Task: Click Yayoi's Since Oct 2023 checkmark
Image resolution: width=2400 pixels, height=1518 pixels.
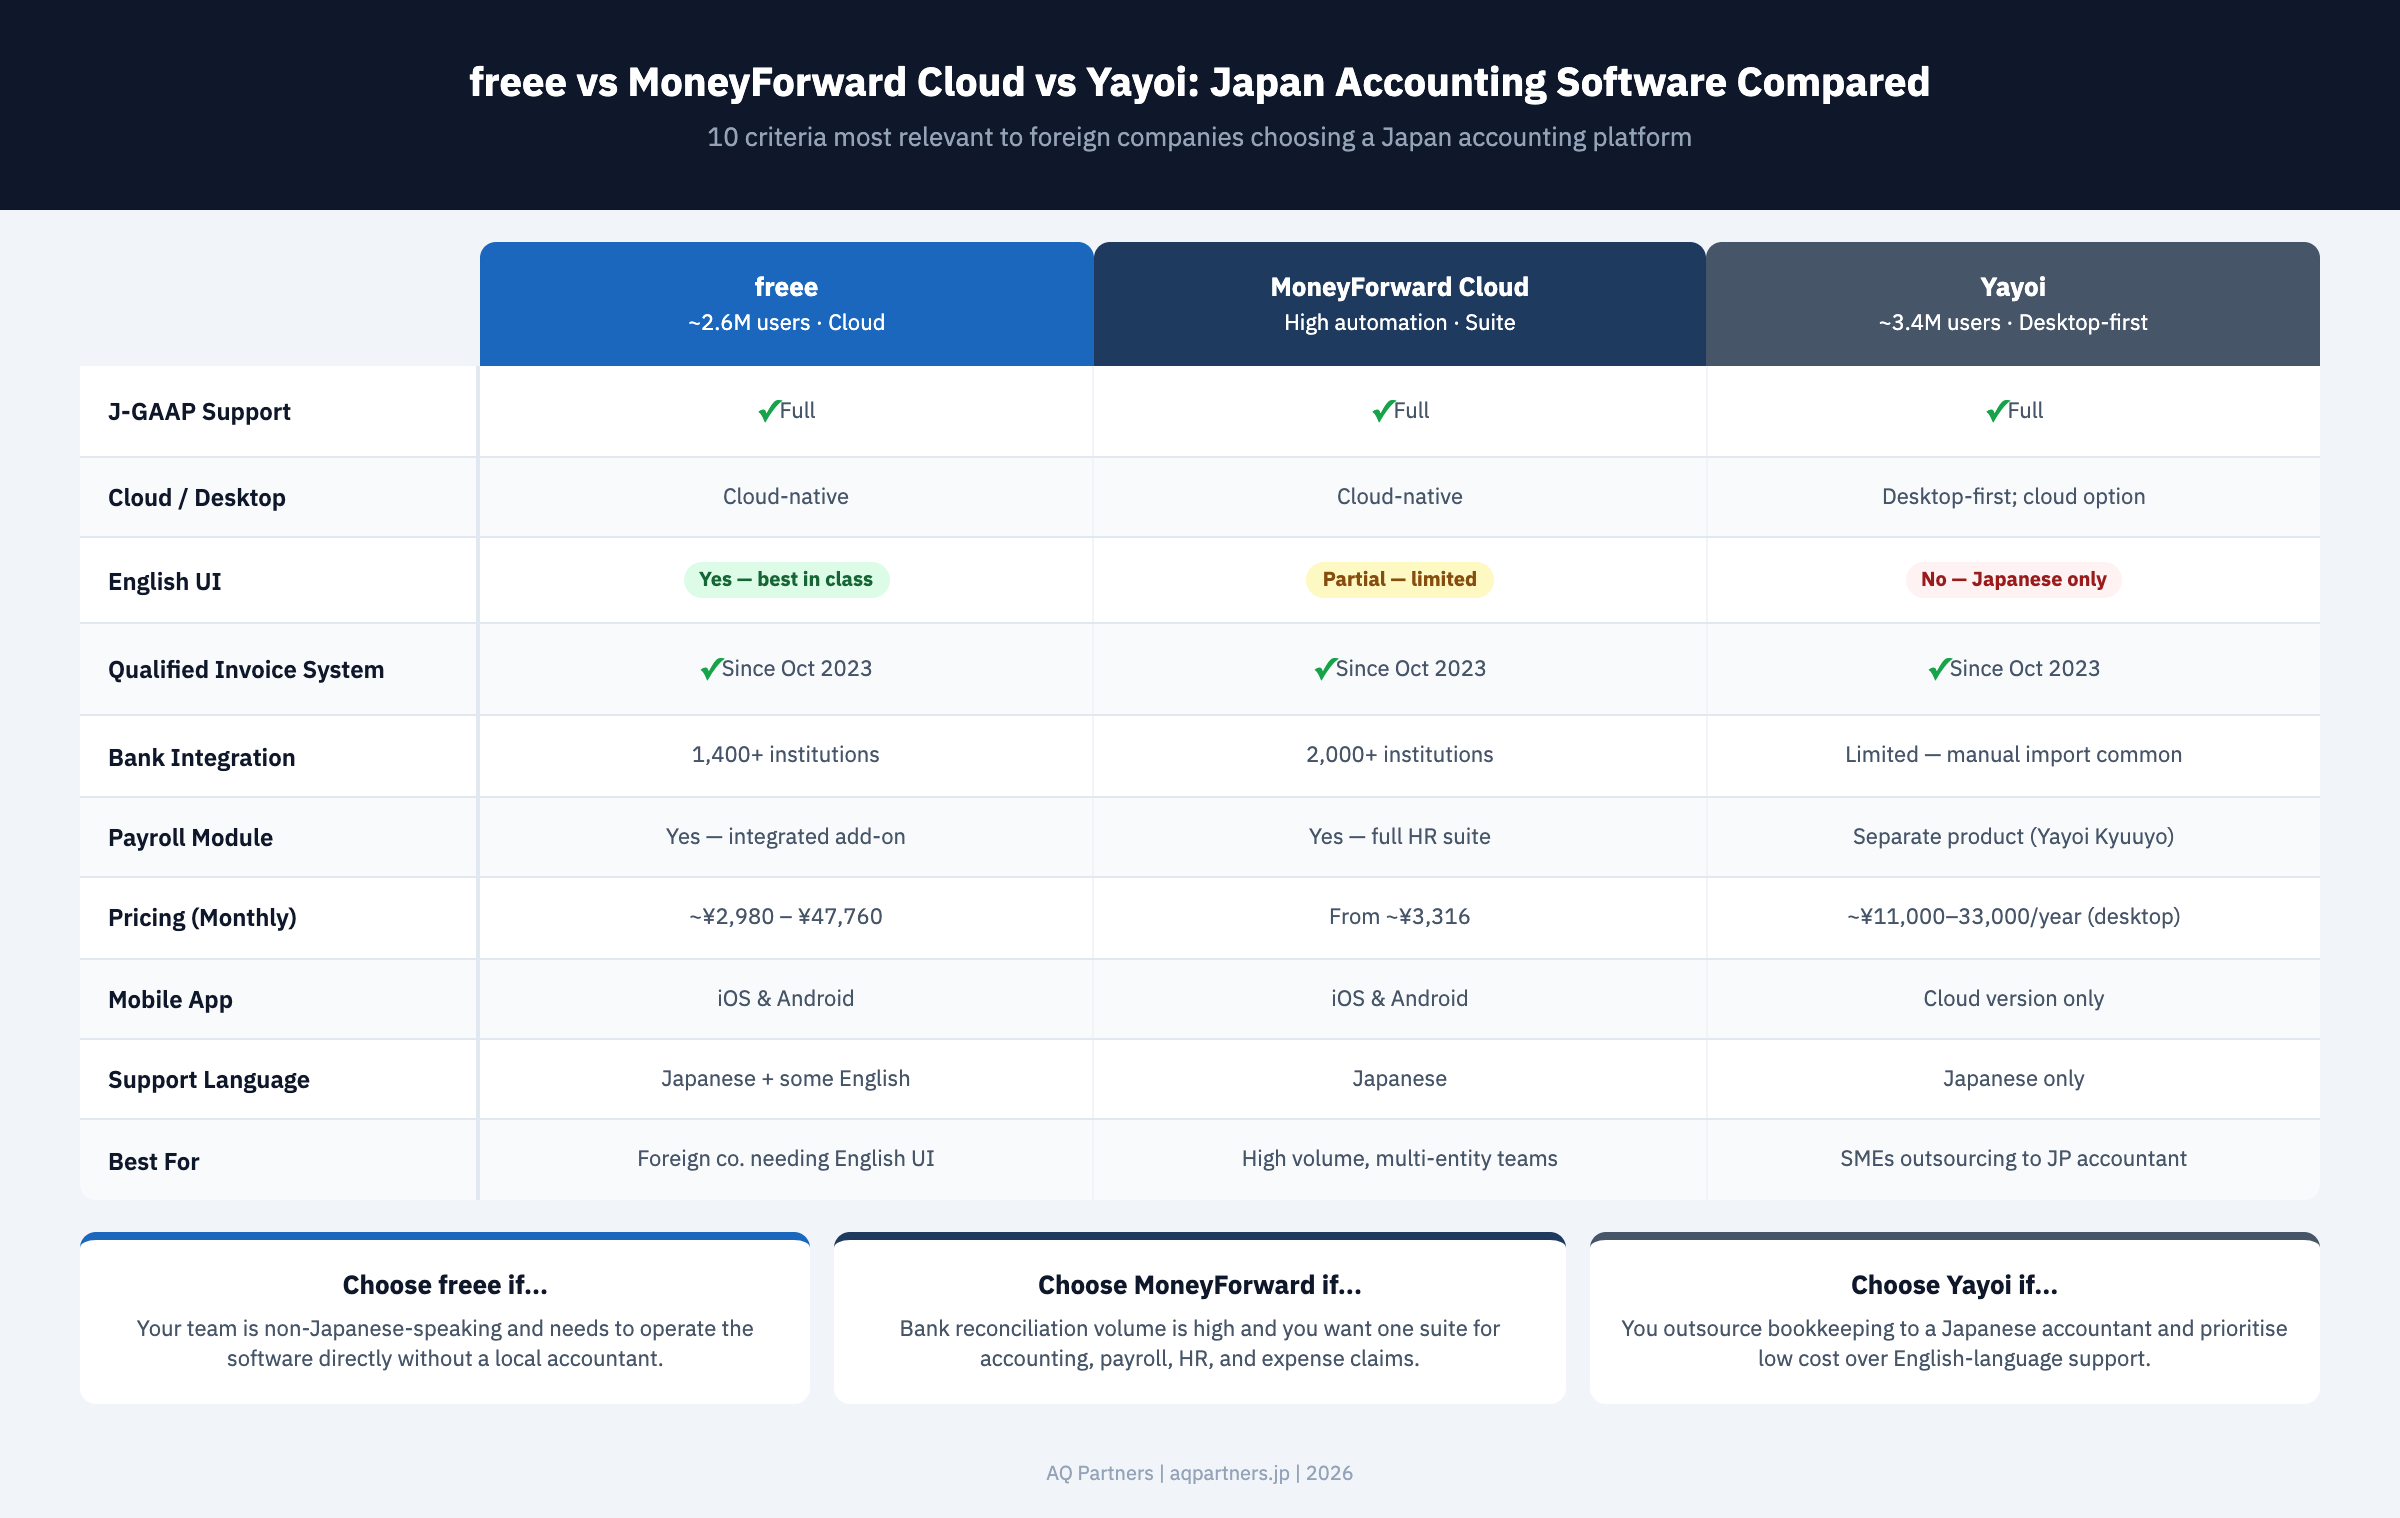Action: [1938, 668]
